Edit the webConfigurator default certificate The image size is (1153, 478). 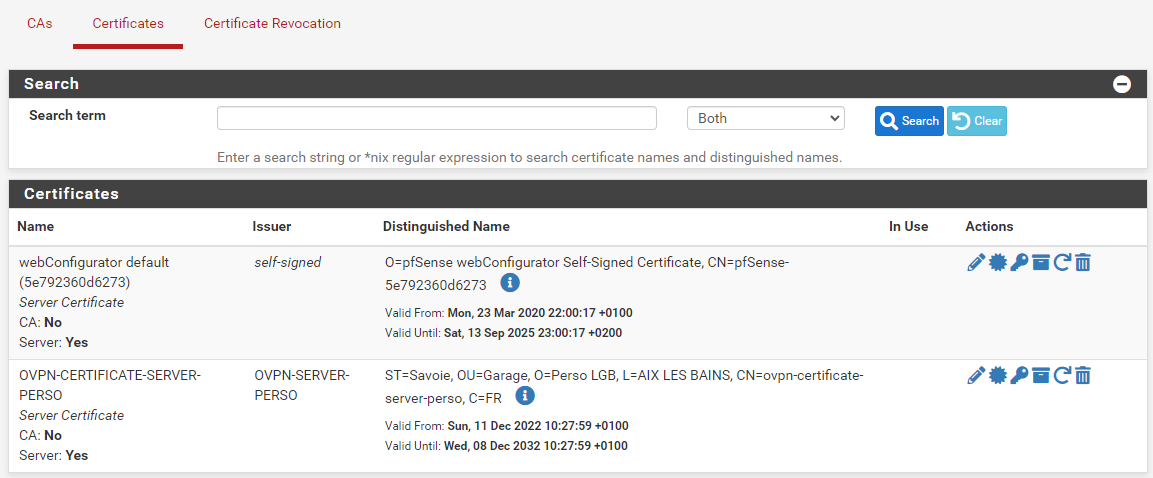click(x=976, y=263)
